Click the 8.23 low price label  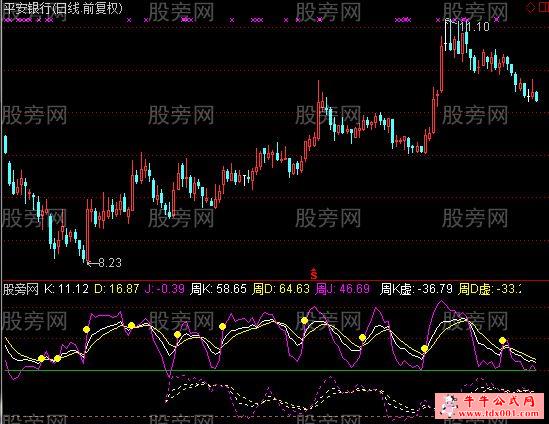(x=110, y=263)
